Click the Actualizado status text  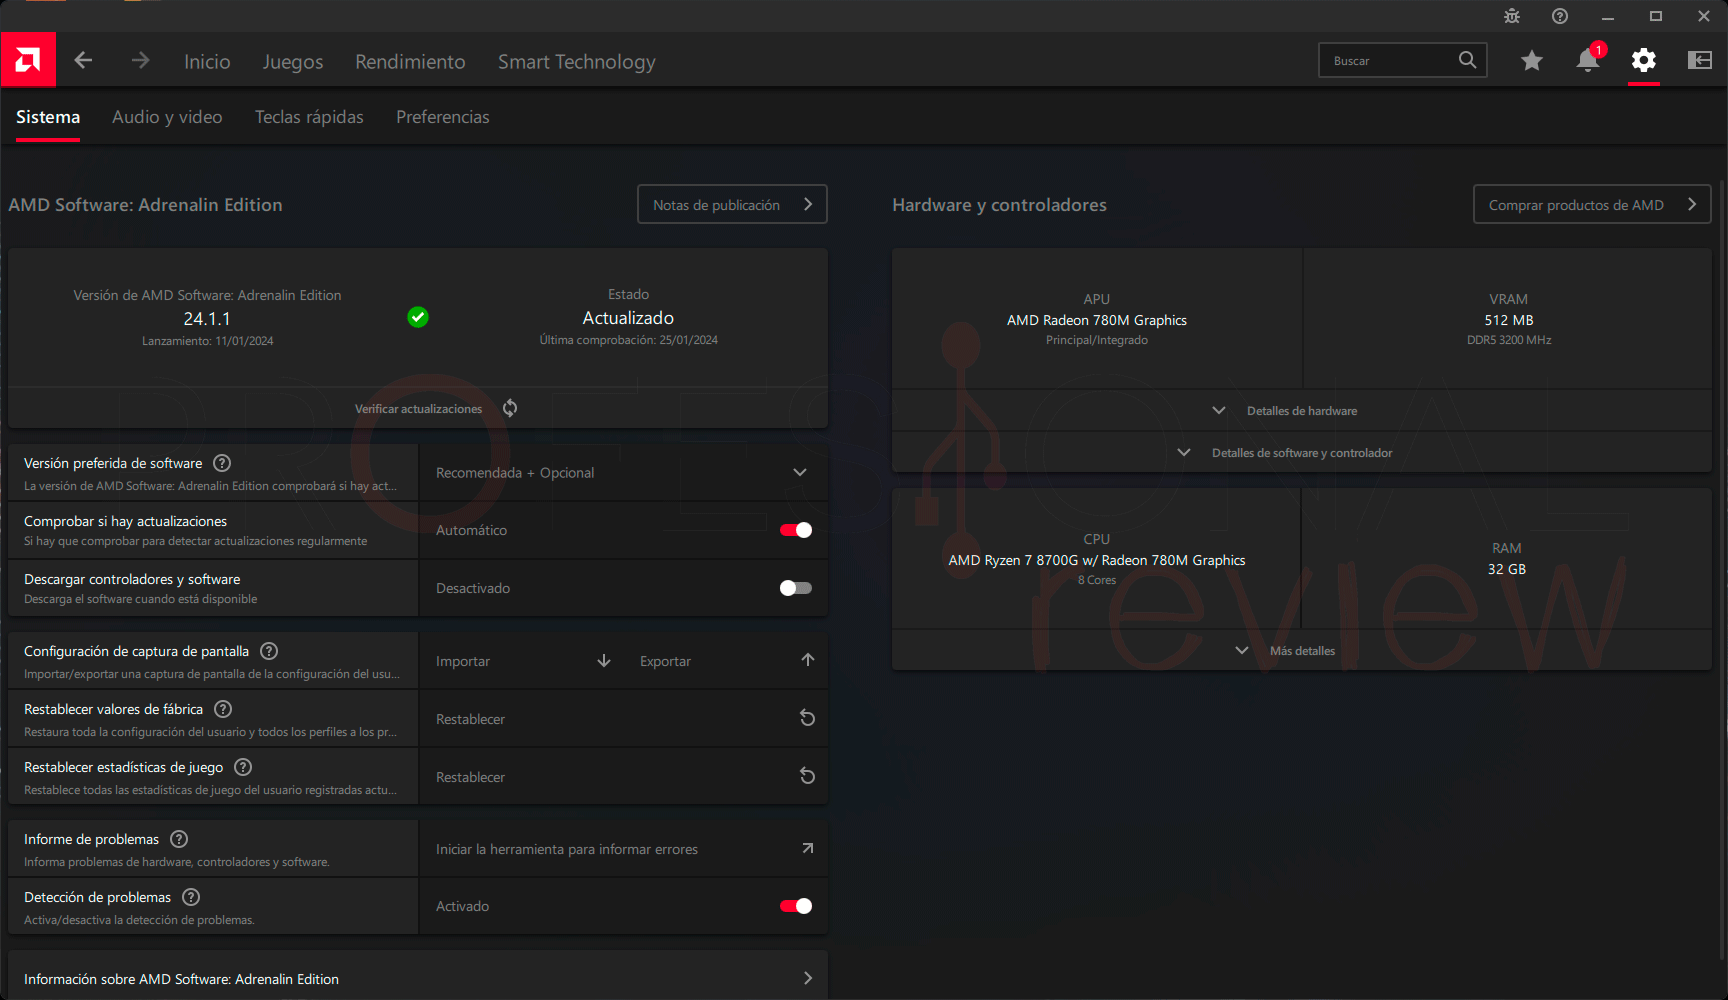(628, 318)
